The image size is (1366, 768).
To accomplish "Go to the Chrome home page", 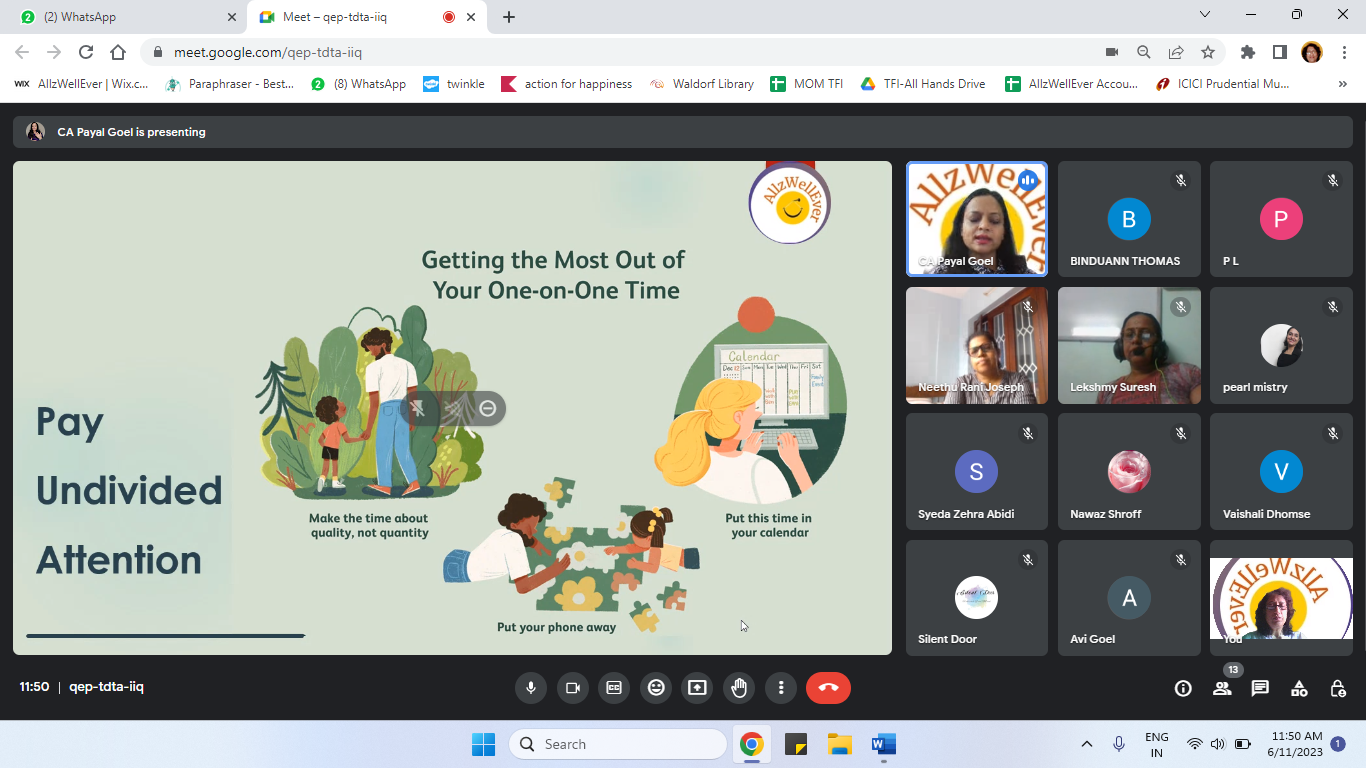I will [118, 52].
